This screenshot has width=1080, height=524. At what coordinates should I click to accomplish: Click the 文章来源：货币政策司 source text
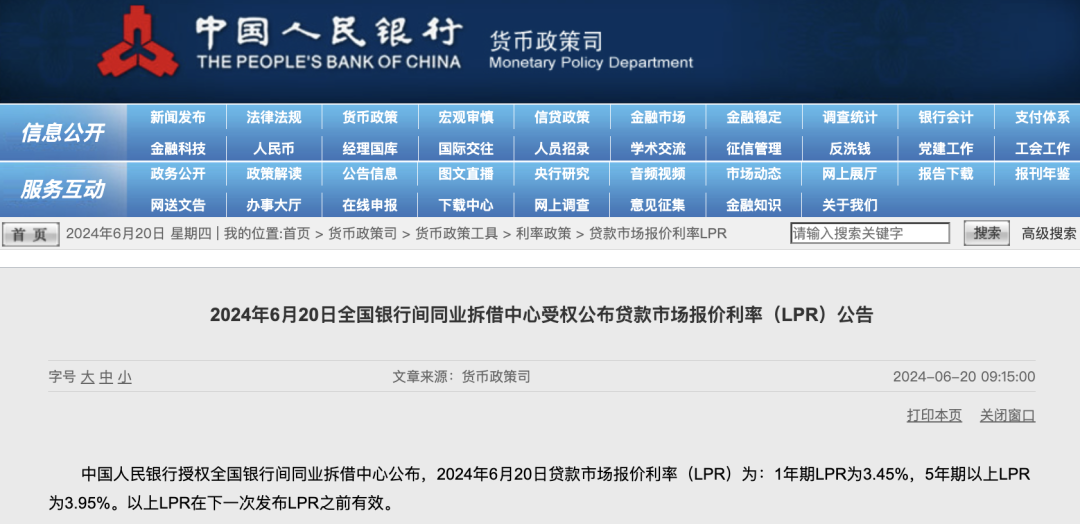[x=461, y=377]
